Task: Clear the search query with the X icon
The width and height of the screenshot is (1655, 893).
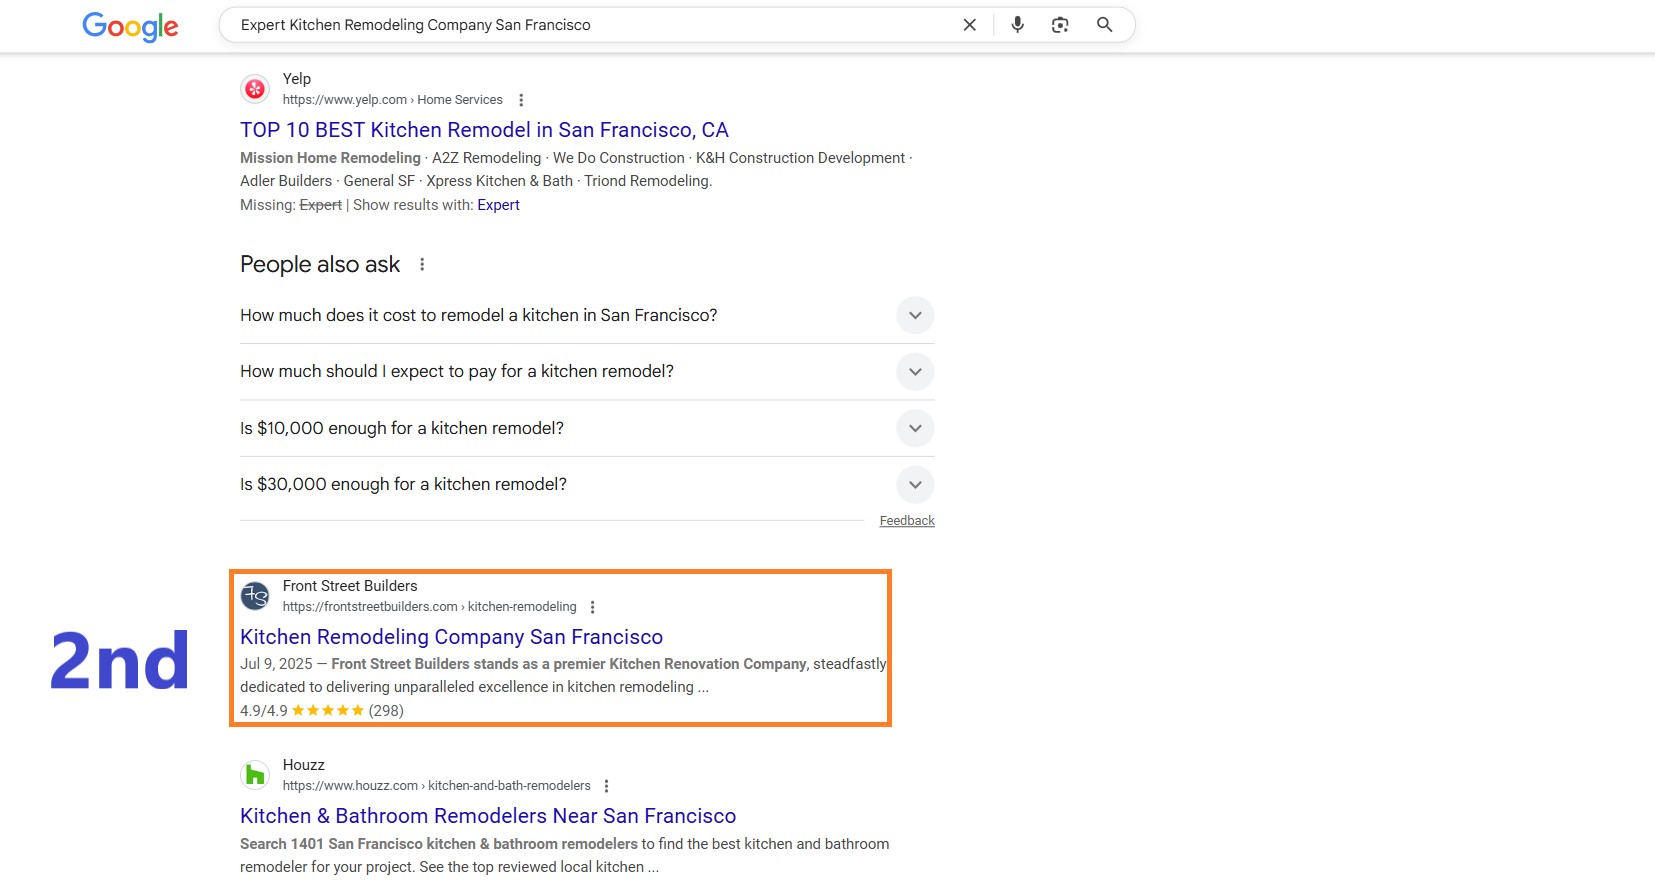Action: pyautogui.click(x=969, y=25)
